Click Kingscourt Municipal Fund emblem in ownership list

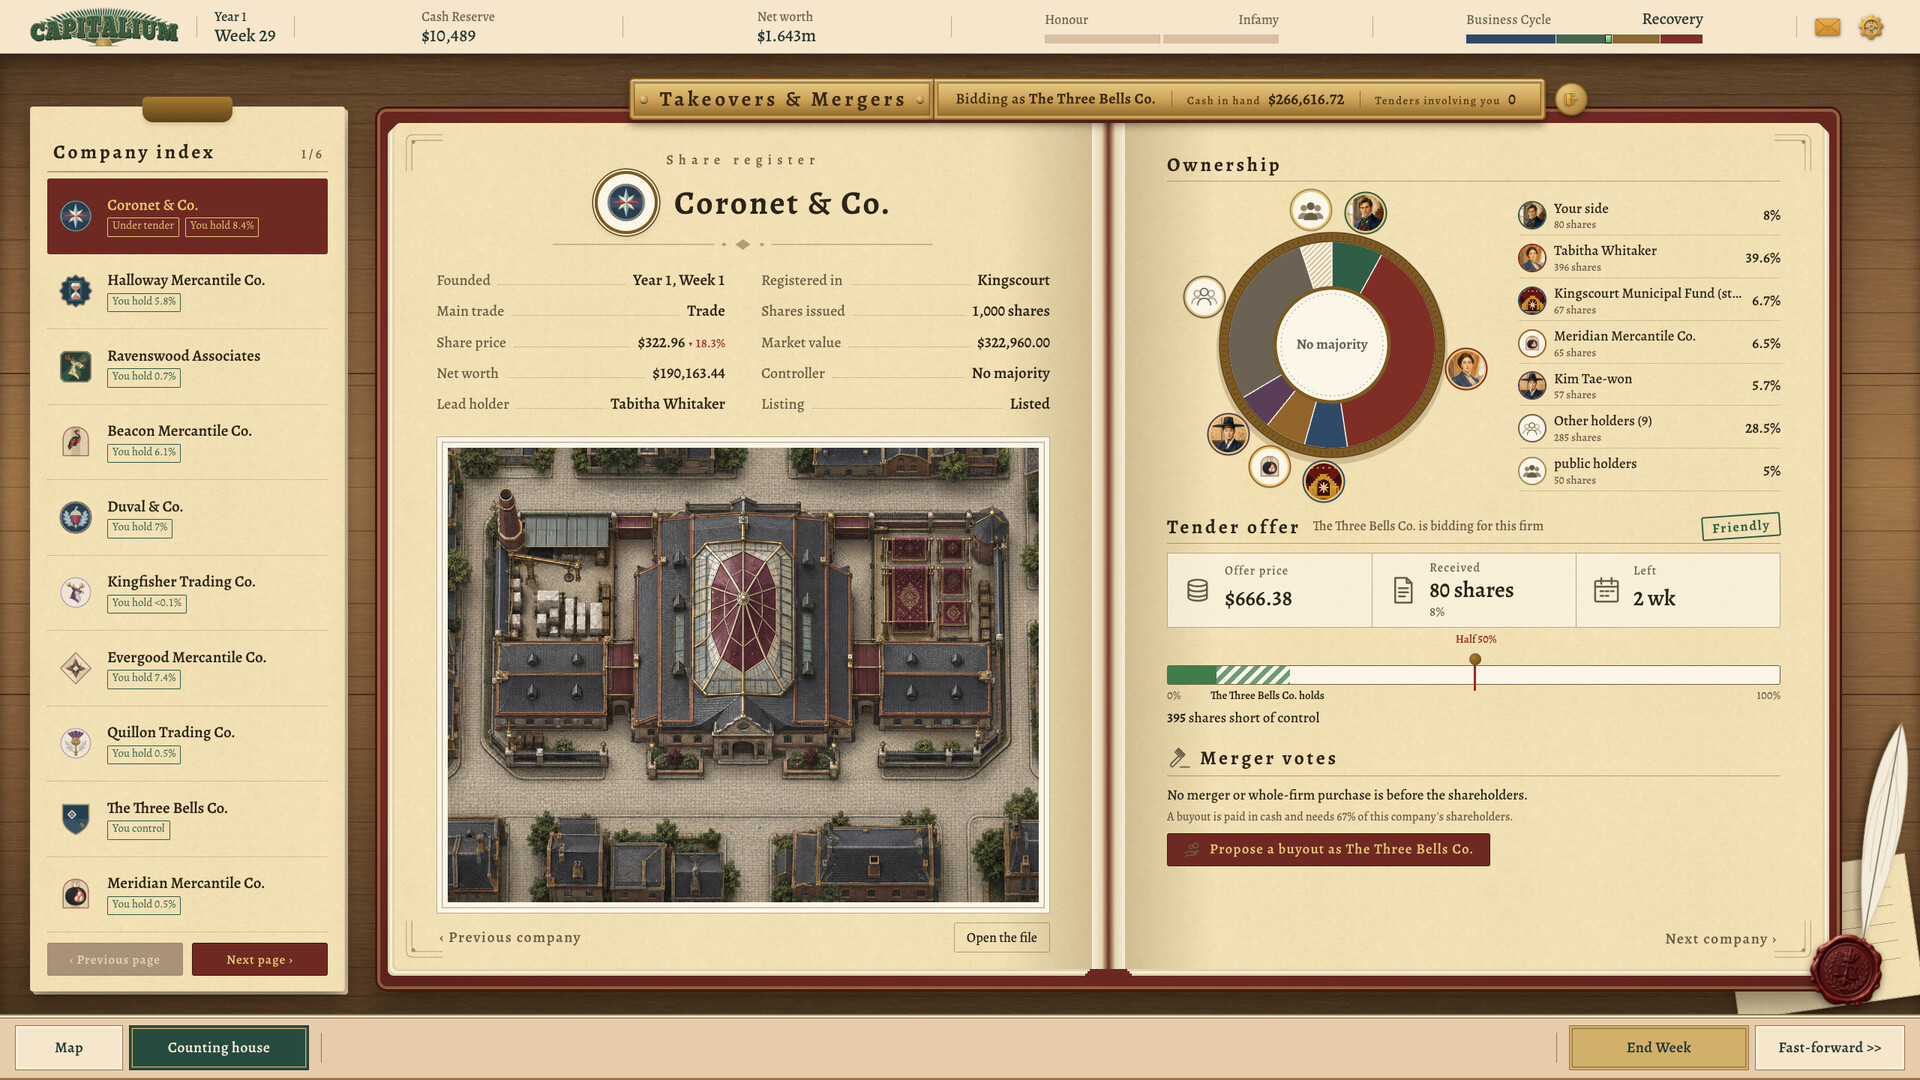[x=1532, y=301]
